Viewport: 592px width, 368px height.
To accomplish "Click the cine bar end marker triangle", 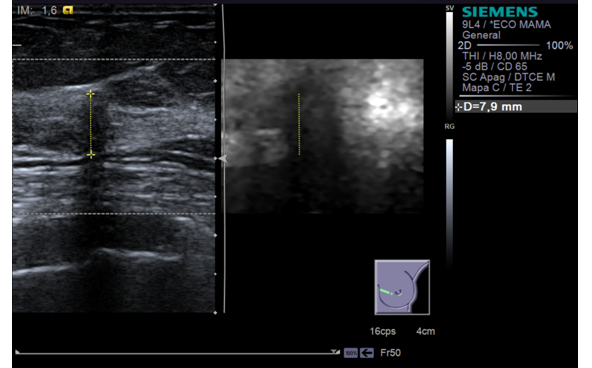I will [x=335, y=351].
